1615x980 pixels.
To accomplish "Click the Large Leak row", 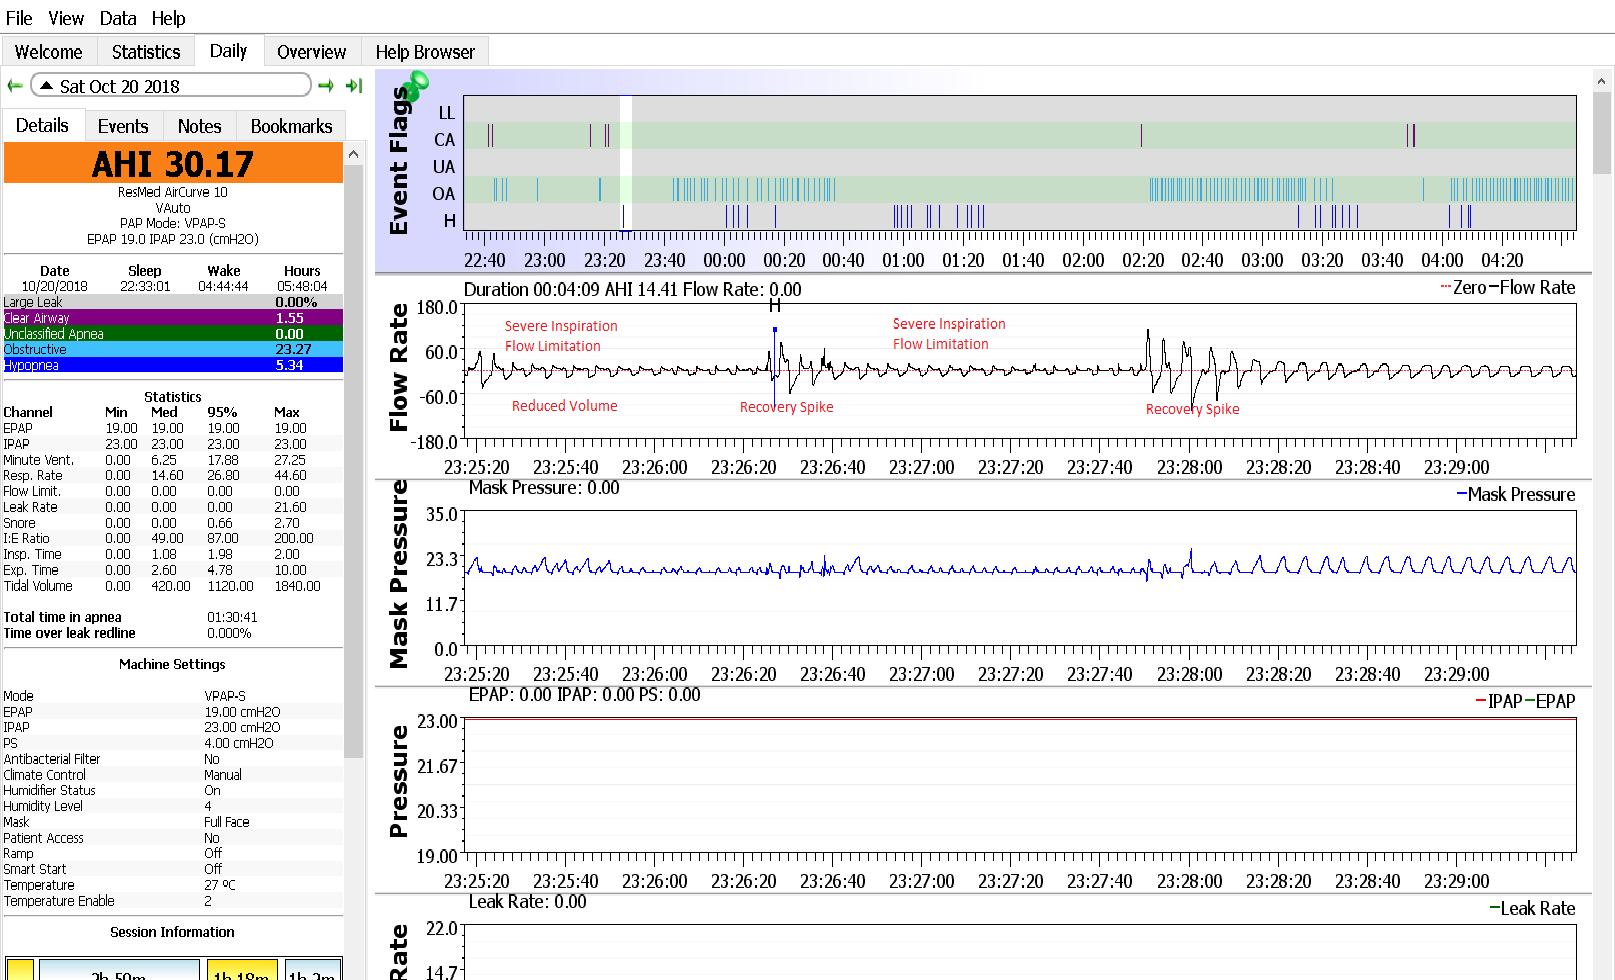I will click(x=173, y=302).
